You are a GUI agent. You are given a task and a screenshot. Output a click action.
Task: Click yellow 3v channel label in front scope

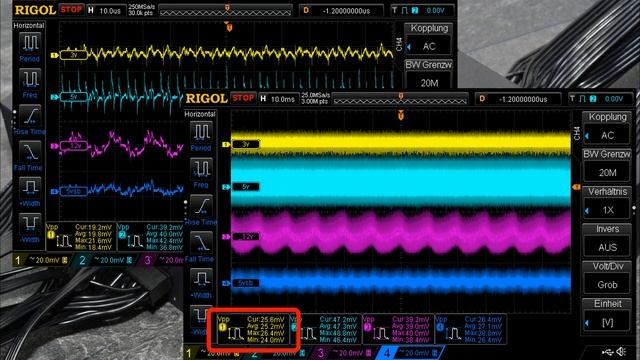246,144
